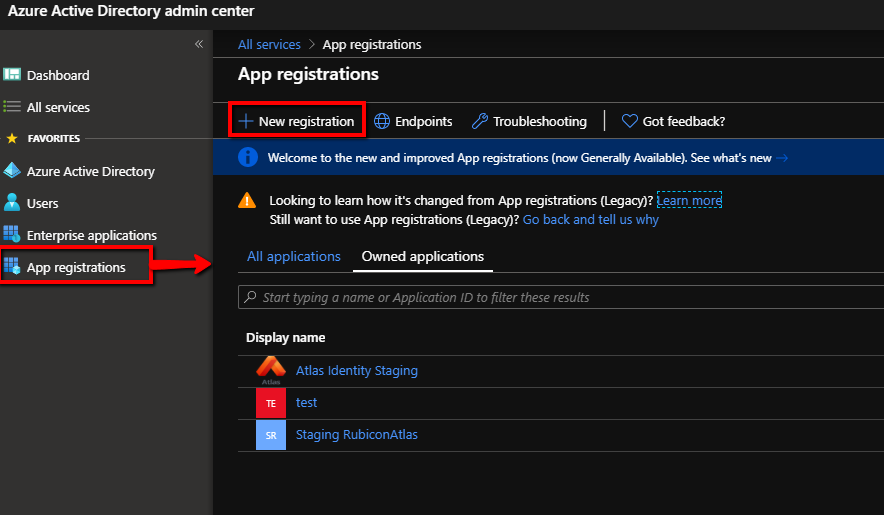
Task: Click the arrow after See what's new
Action: pos(782,158)
